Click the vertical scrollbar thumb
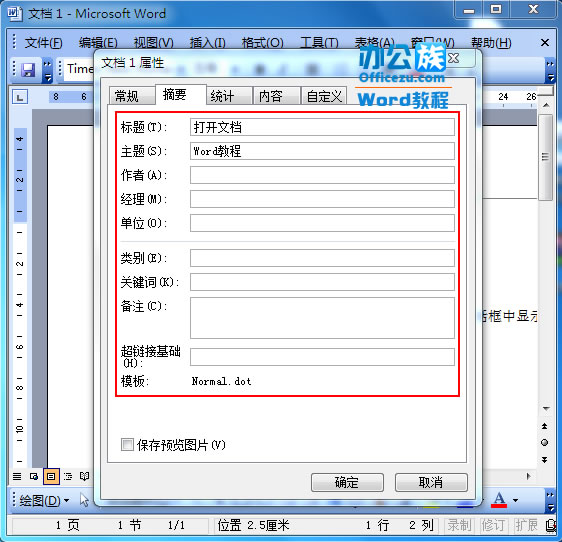Screen dimensions: 562x542 pos(545,157)
